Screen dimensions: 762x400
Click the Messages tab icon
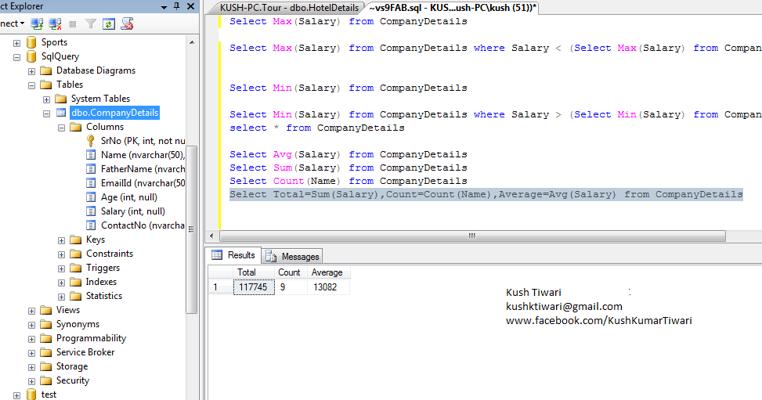pos(271,257)
